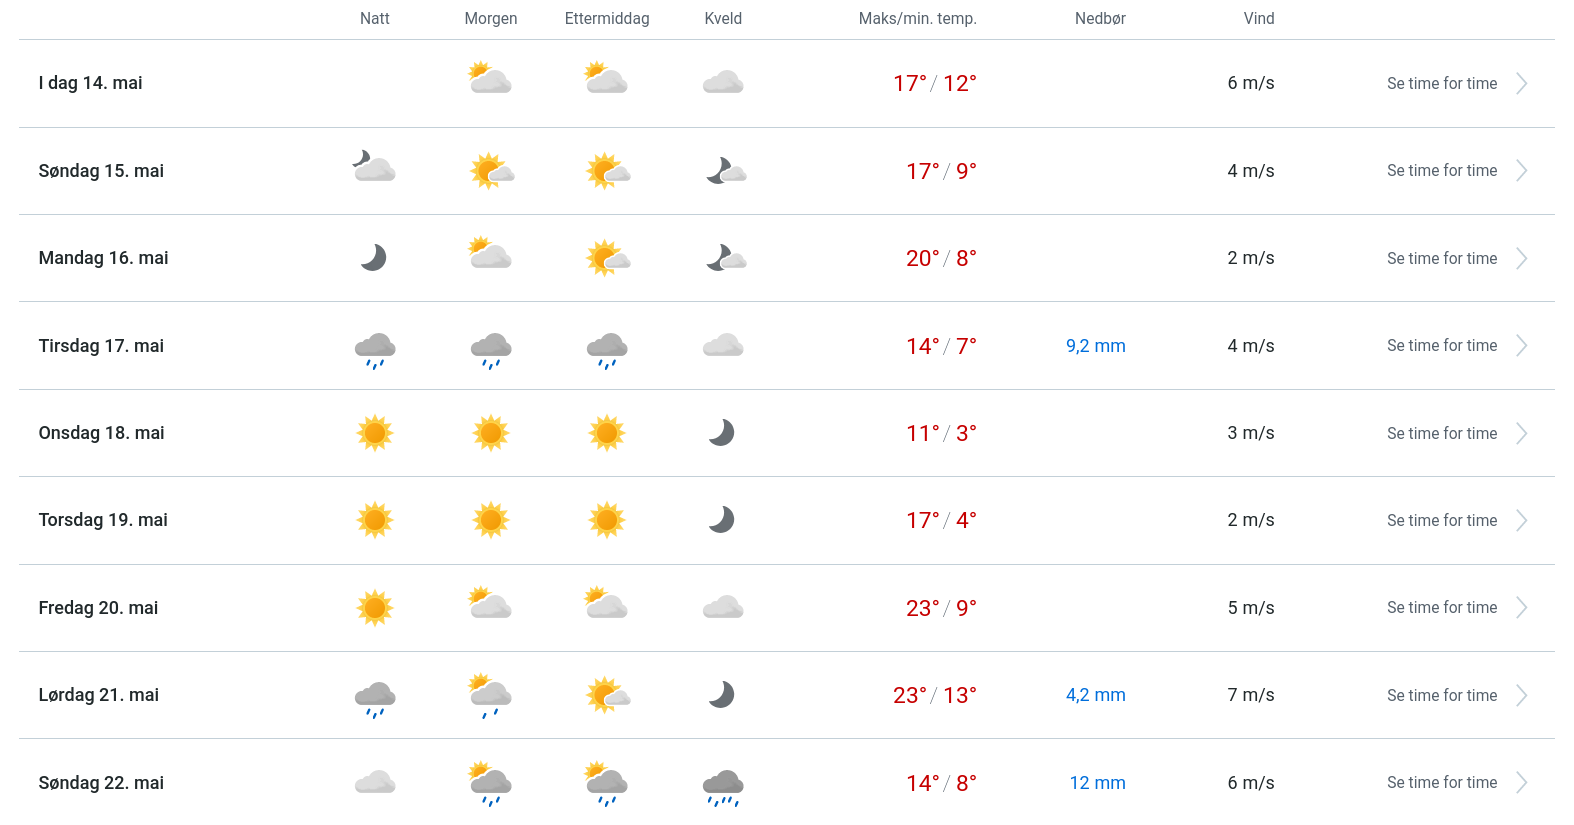Click the 9,2 mm precipitation value
The width and height of the screenshot is (1574, 825).
pyautogui.click(x=1095, y=346)
